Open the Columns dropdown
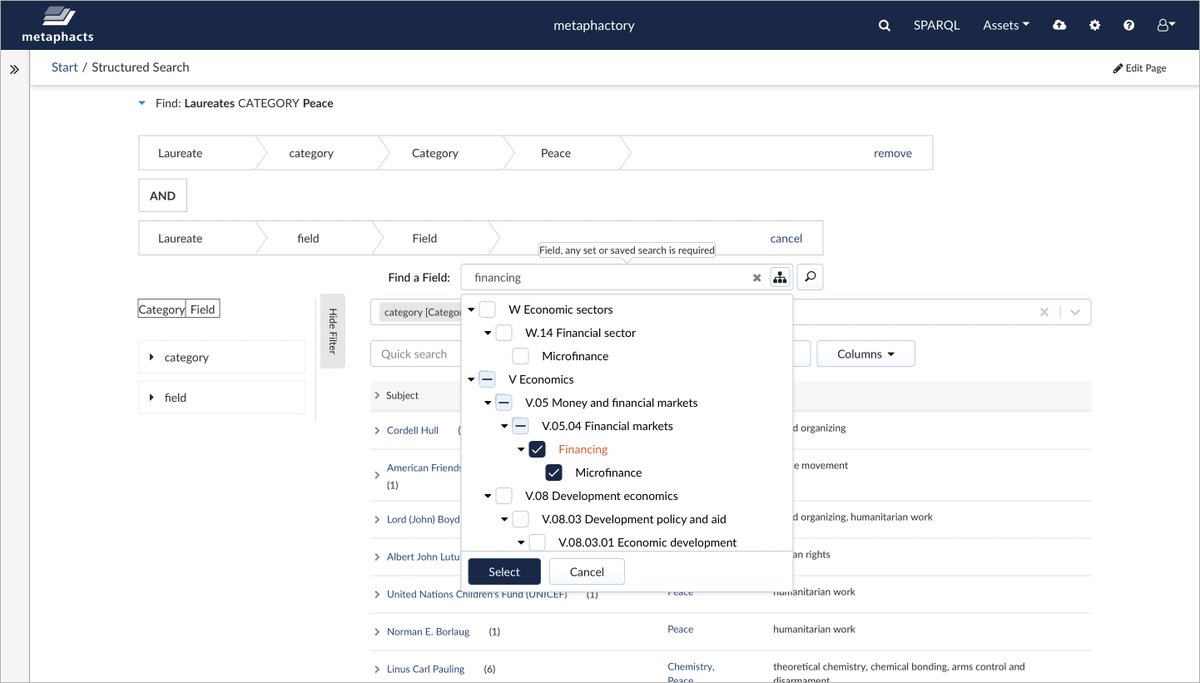Viewport: 1200px width, 683px height. [x=865, y=354]
